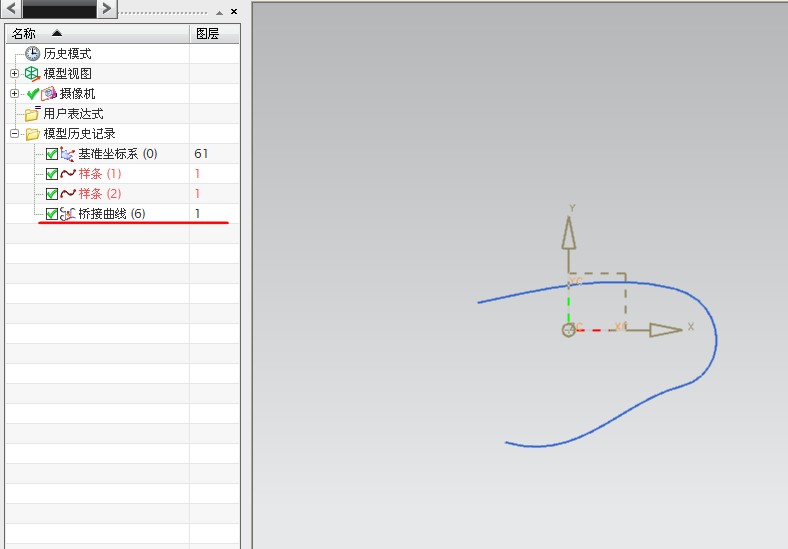Expand the 摄像机 node
788x549 pixels.
[15, 94]
